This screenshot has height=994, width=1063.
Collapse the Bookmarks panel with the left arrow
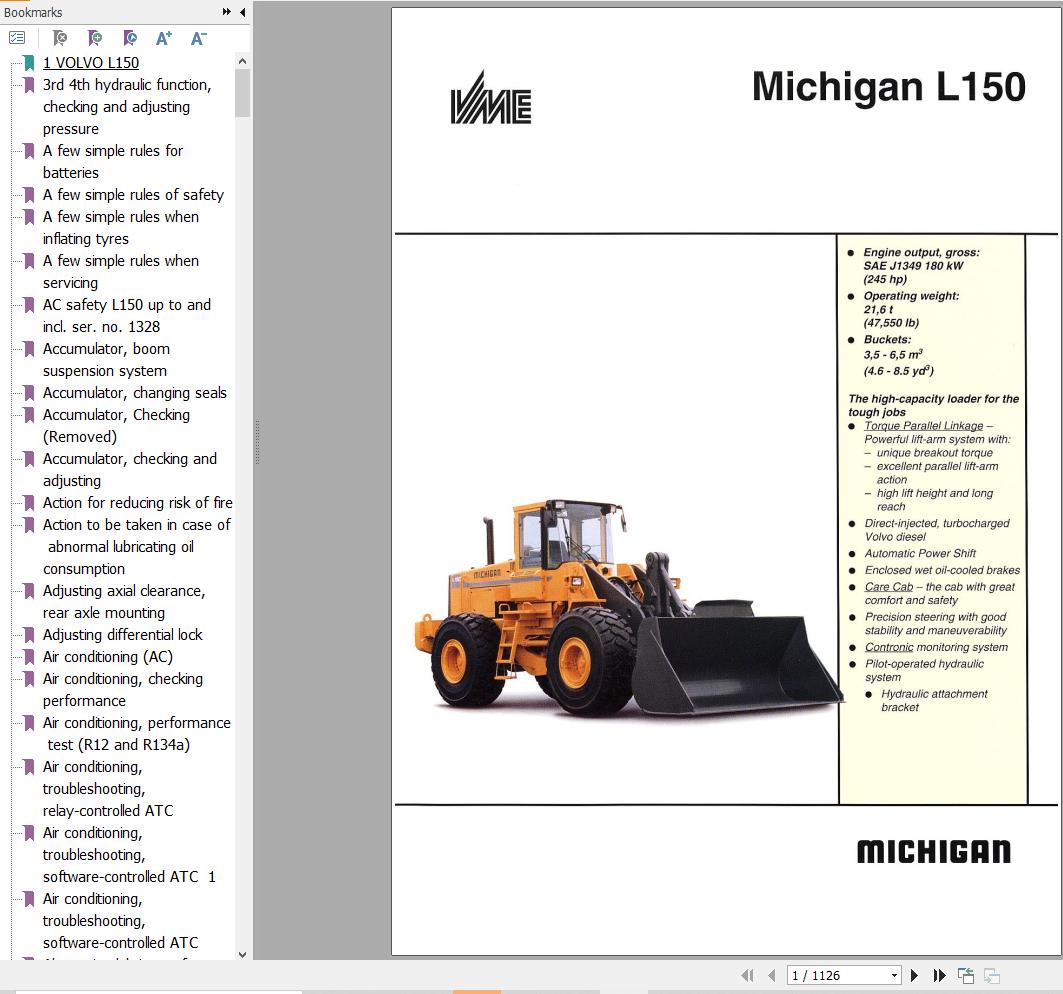(243, 12)
